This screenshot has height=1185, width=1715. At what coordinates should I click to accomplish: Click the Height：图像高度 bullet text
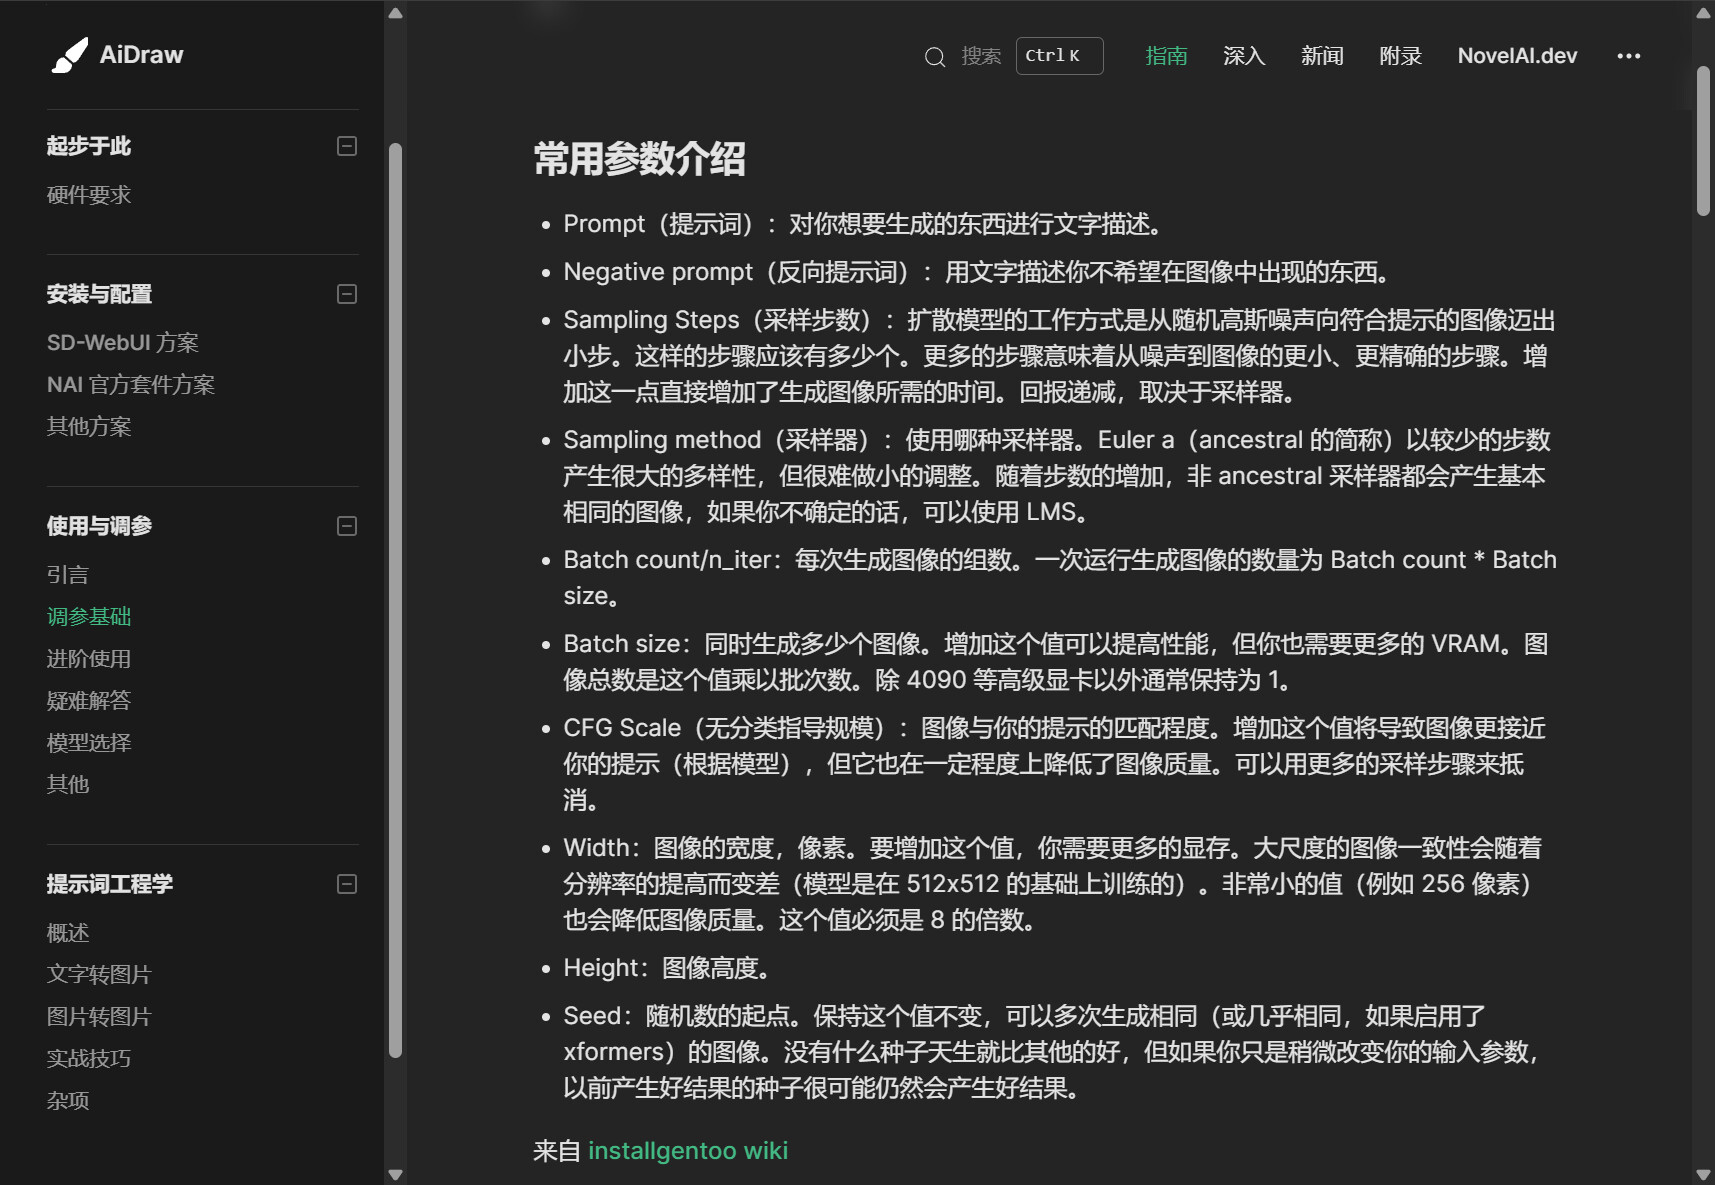point(667,968)
